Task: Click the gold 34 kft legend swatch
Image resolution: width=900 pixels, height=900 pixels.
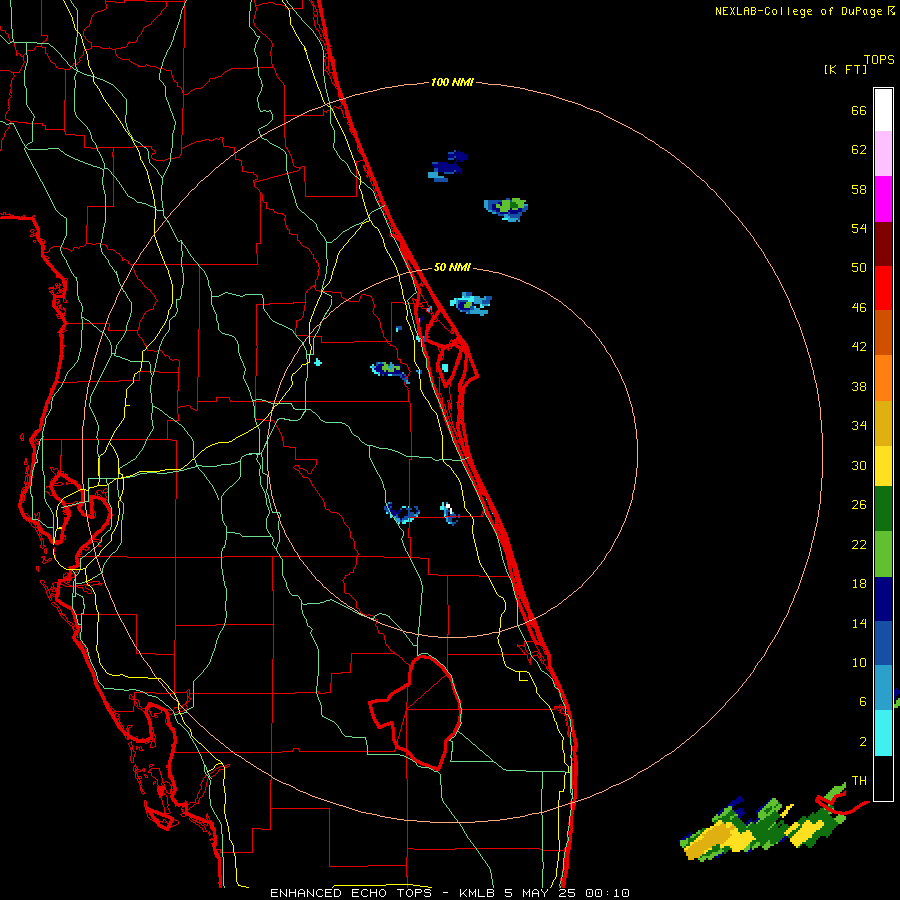Action: tap(883, 423)
